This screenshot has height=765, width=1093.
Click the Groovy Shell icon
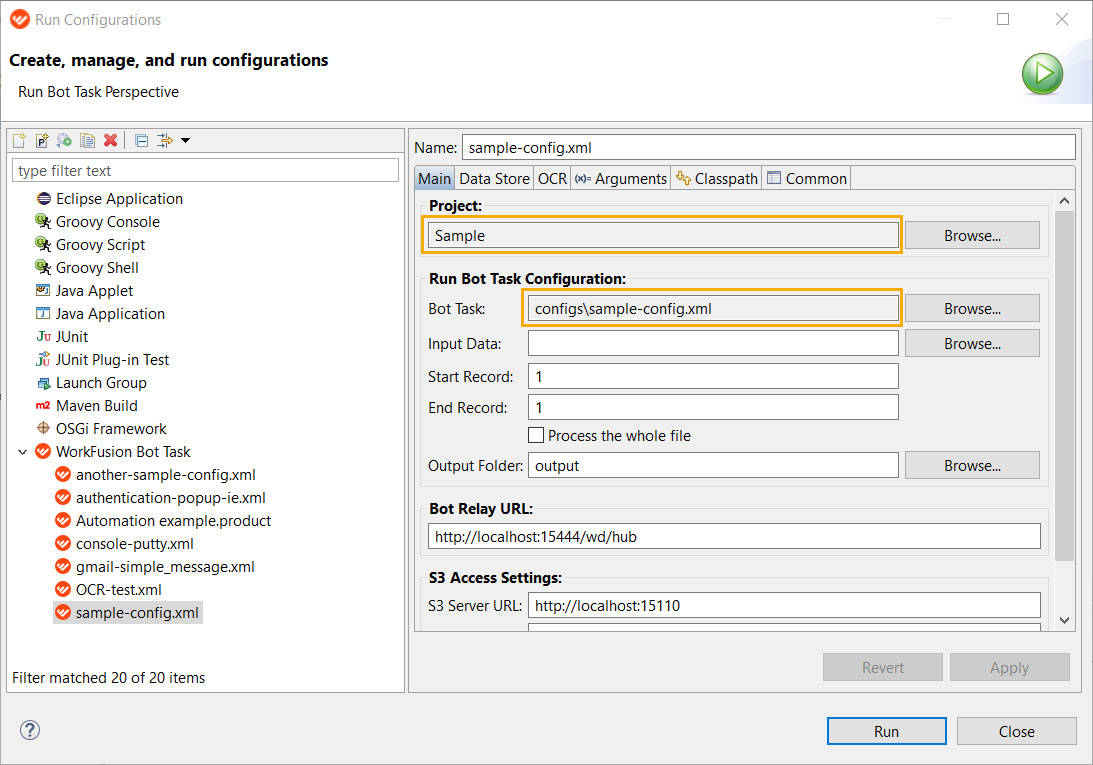(x=43, y=268)
